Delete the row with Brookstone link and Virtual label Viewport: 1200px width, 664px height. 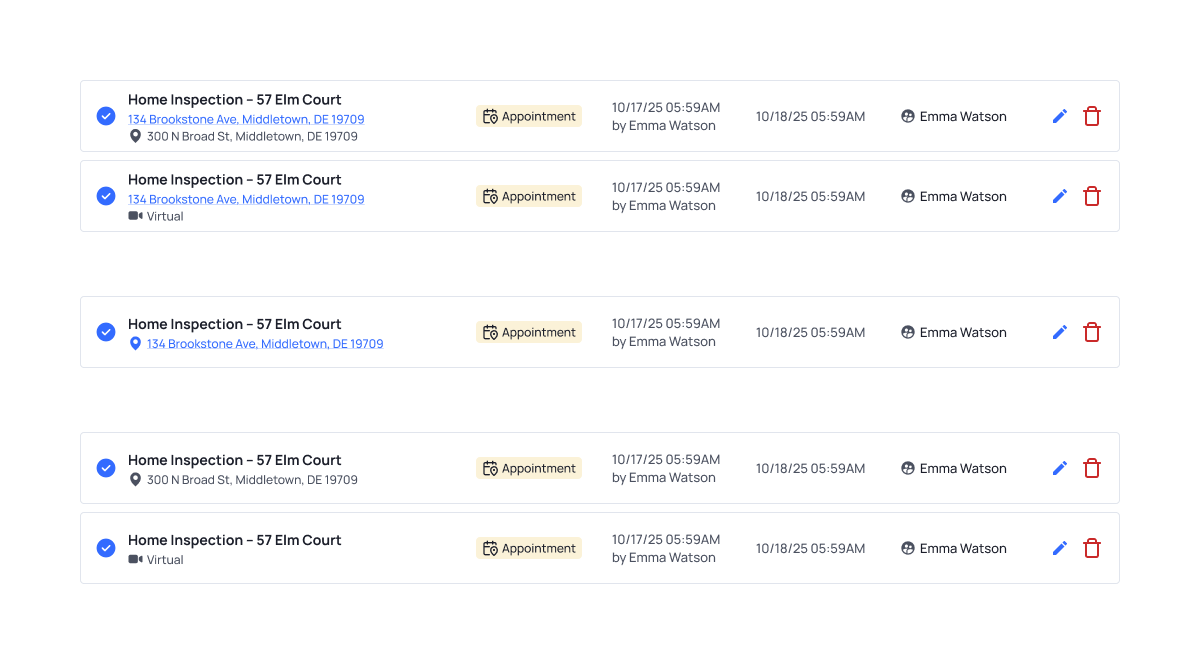tap(1092, 196)
